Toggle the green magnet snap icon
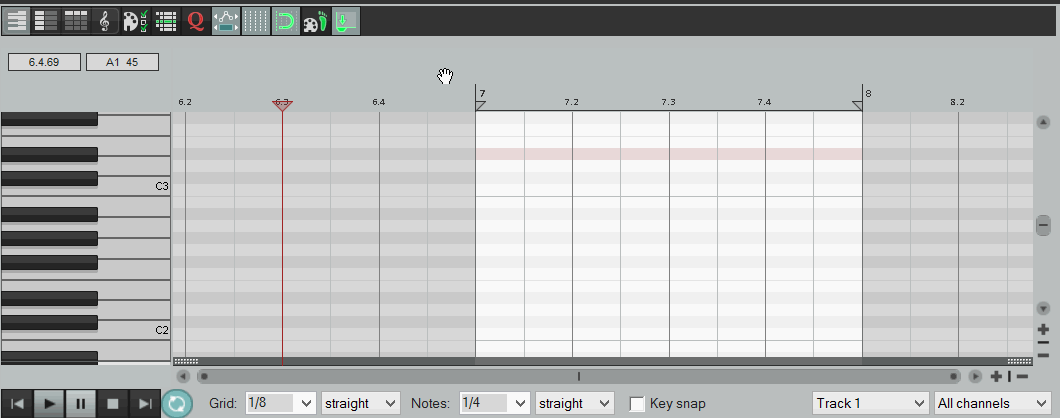 point(286,20)
